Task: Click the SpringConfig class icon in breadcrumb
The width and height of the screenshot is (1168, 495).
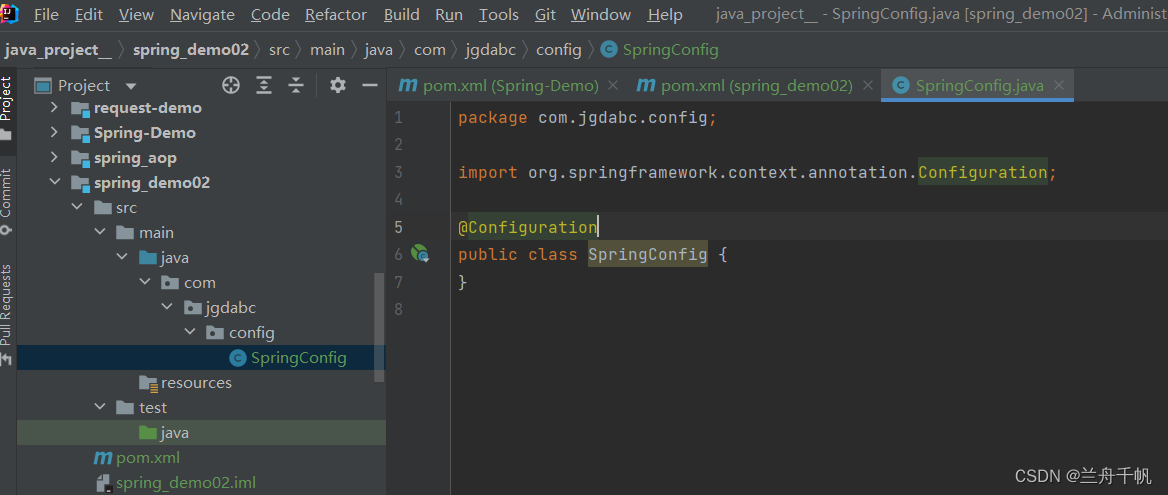Action: [609, 50]
